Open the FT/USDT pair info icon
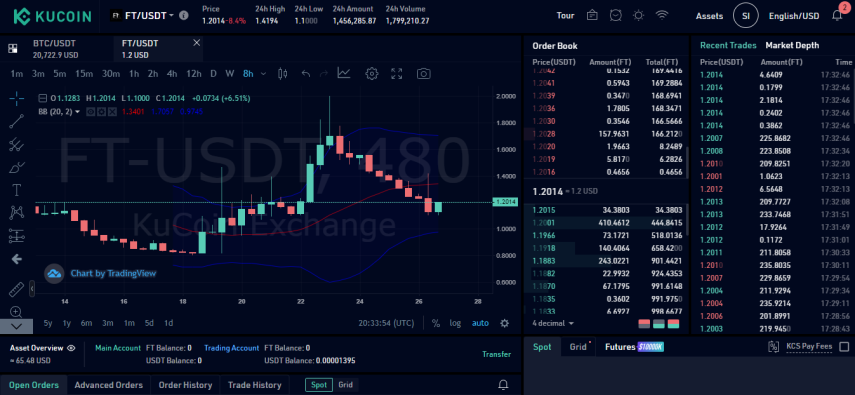The height and width of the screenshot is (395, 855). coord(184,15)
